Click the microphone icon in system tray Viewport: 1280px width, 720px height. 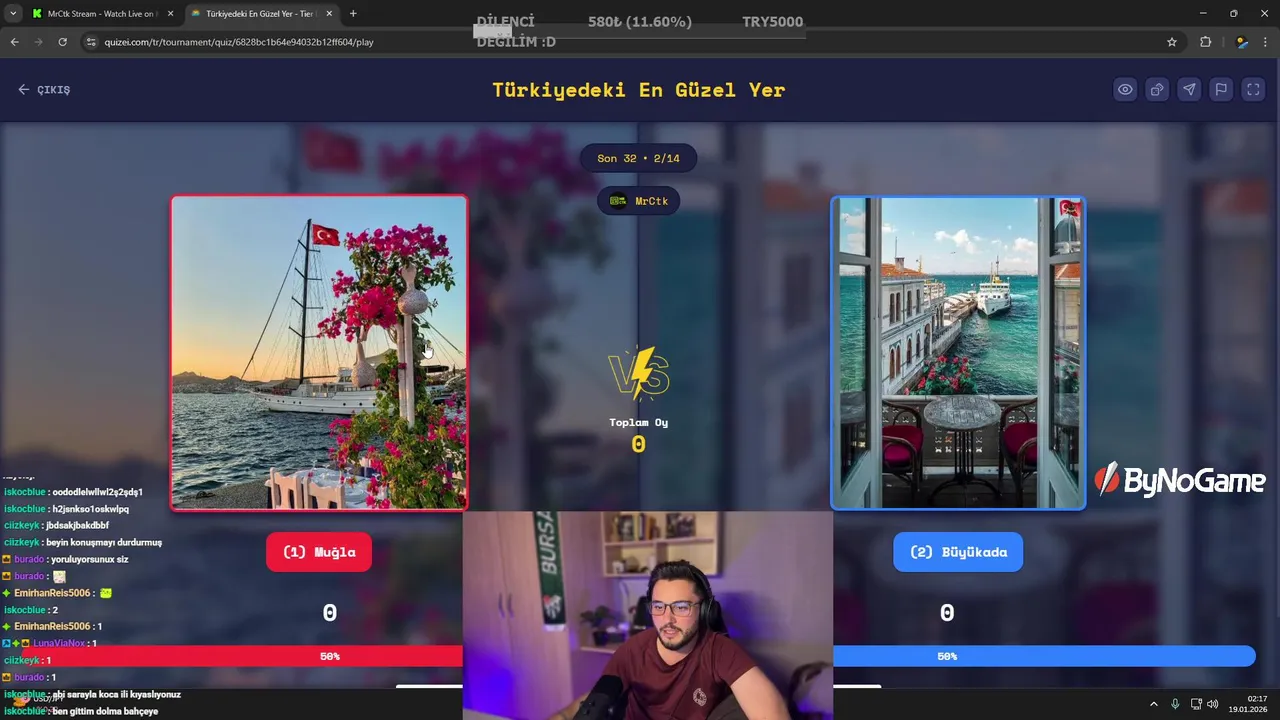[x=1175, y=704]
